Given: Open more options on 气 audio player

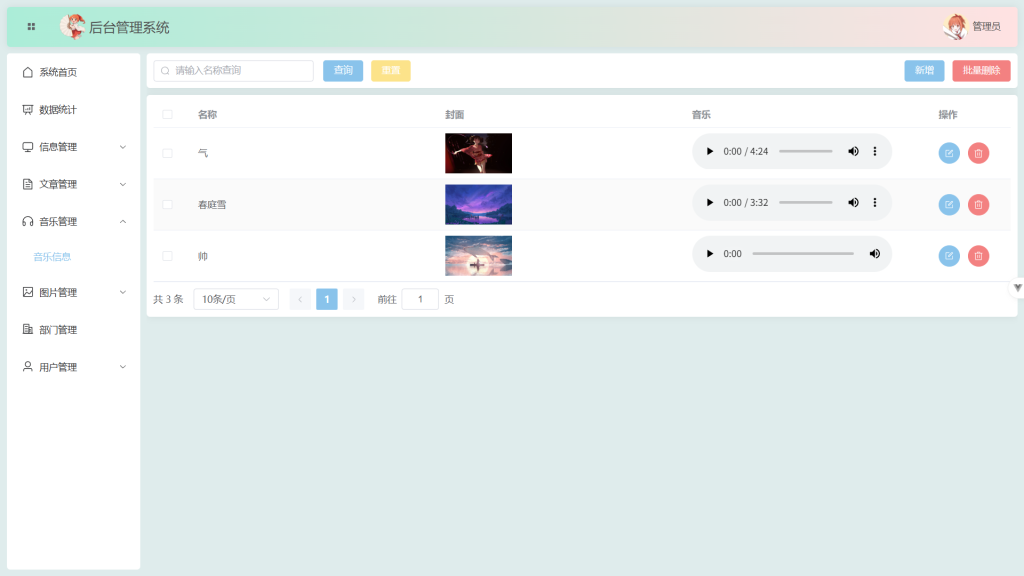Looking at the screenshot, I should [875, 152].
